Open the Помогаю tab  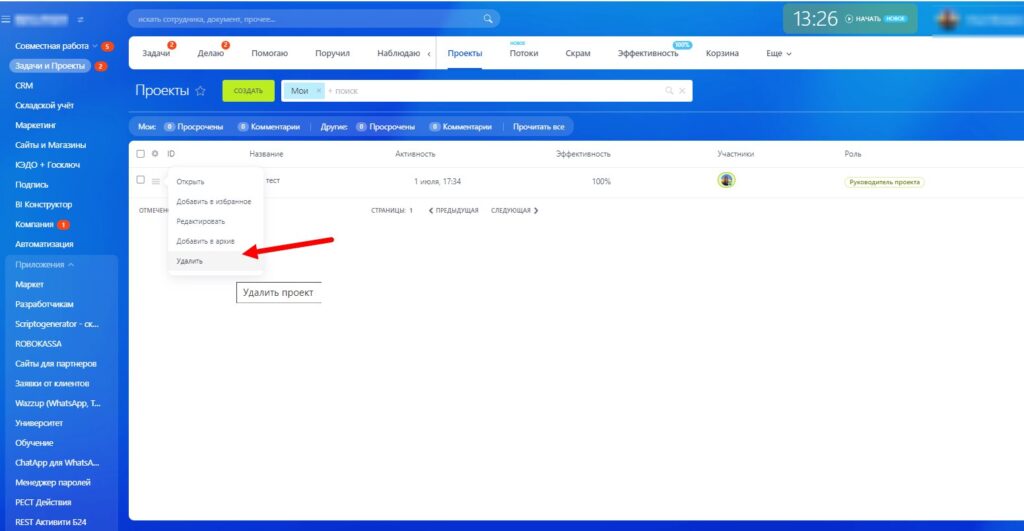coord(270,54)
